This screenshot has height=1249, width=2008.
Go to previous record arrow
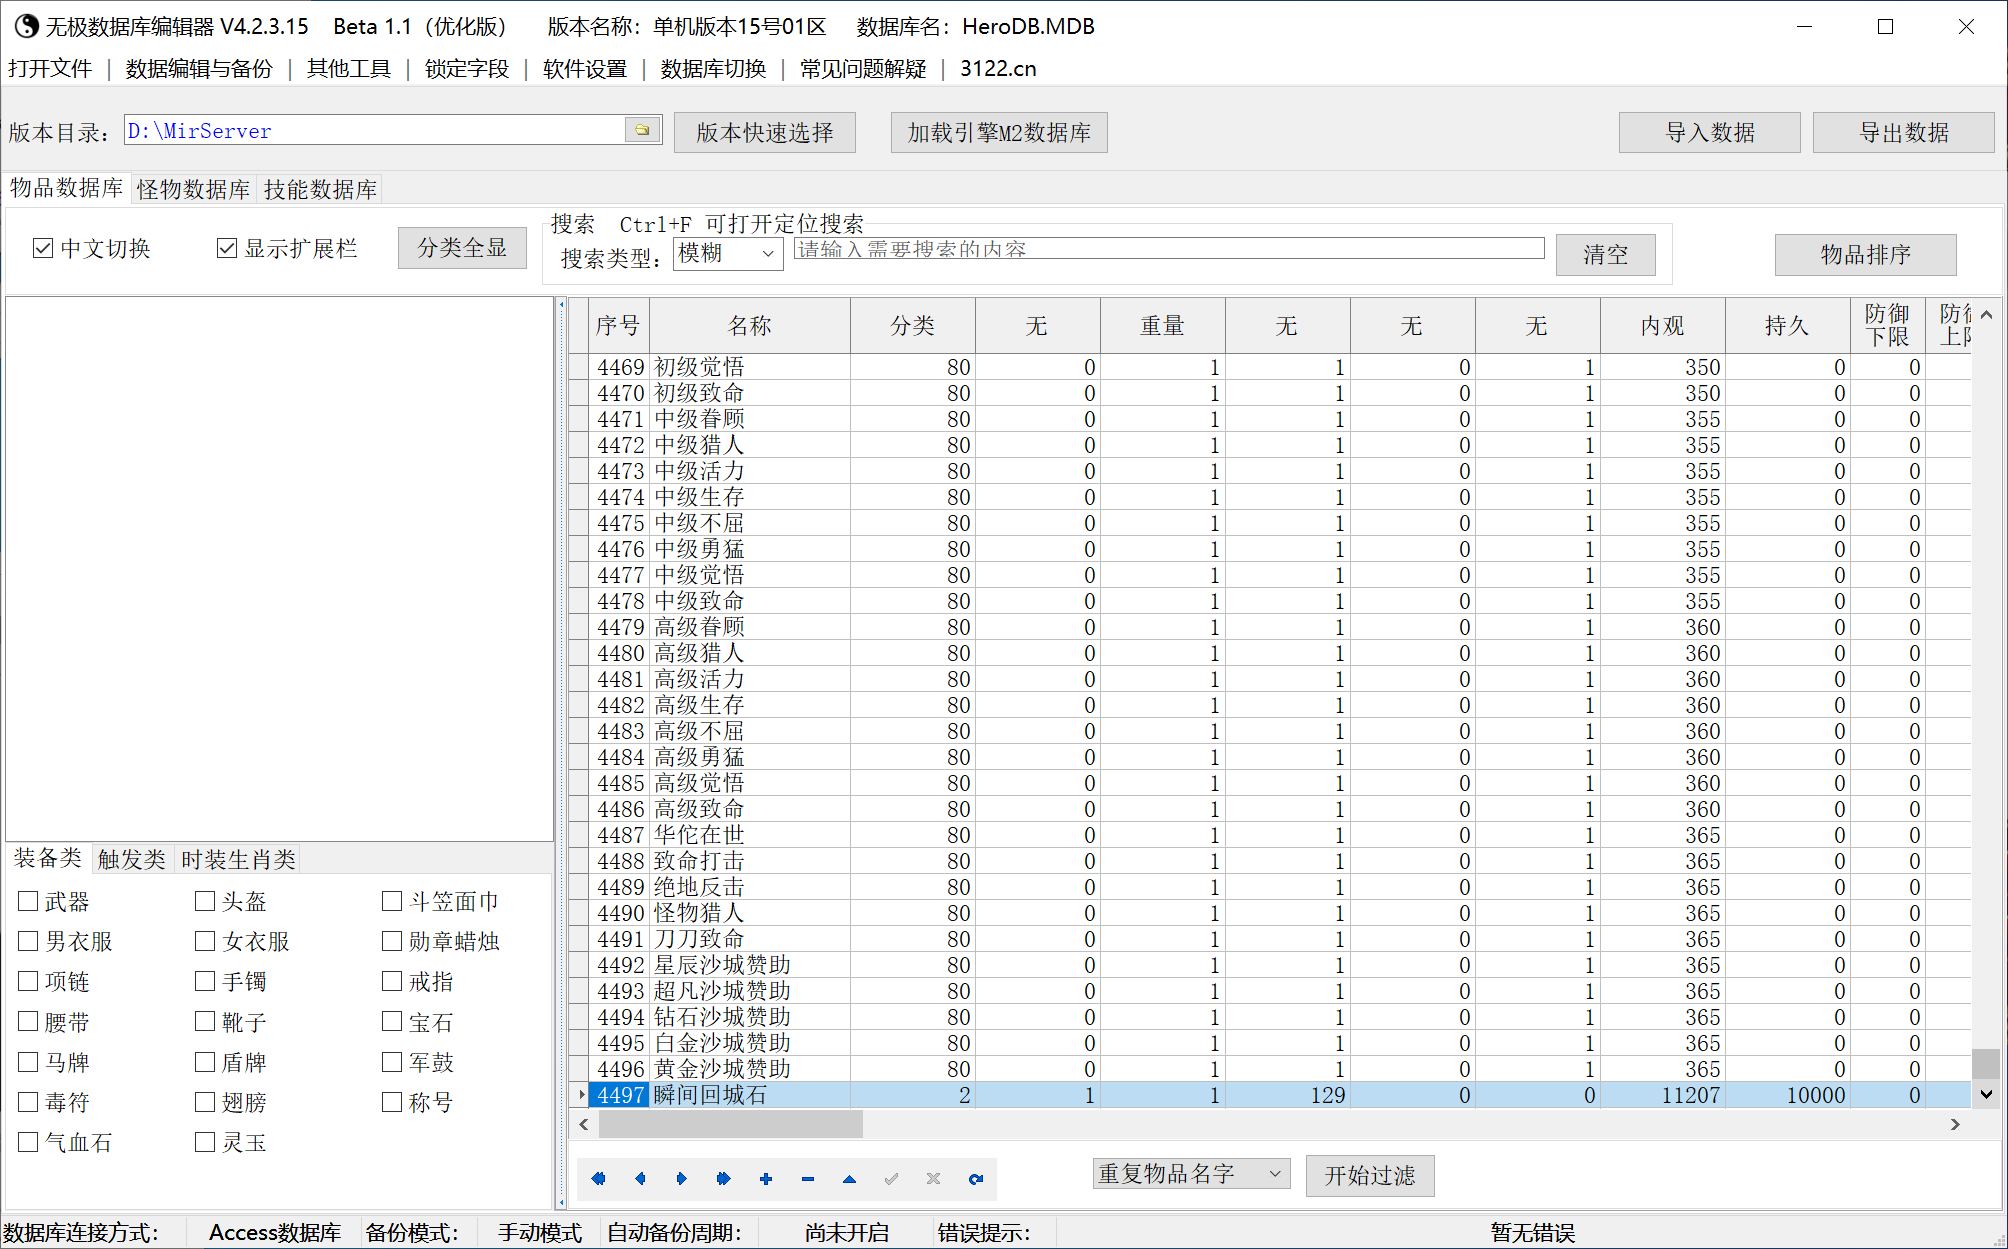(640, 1179)
